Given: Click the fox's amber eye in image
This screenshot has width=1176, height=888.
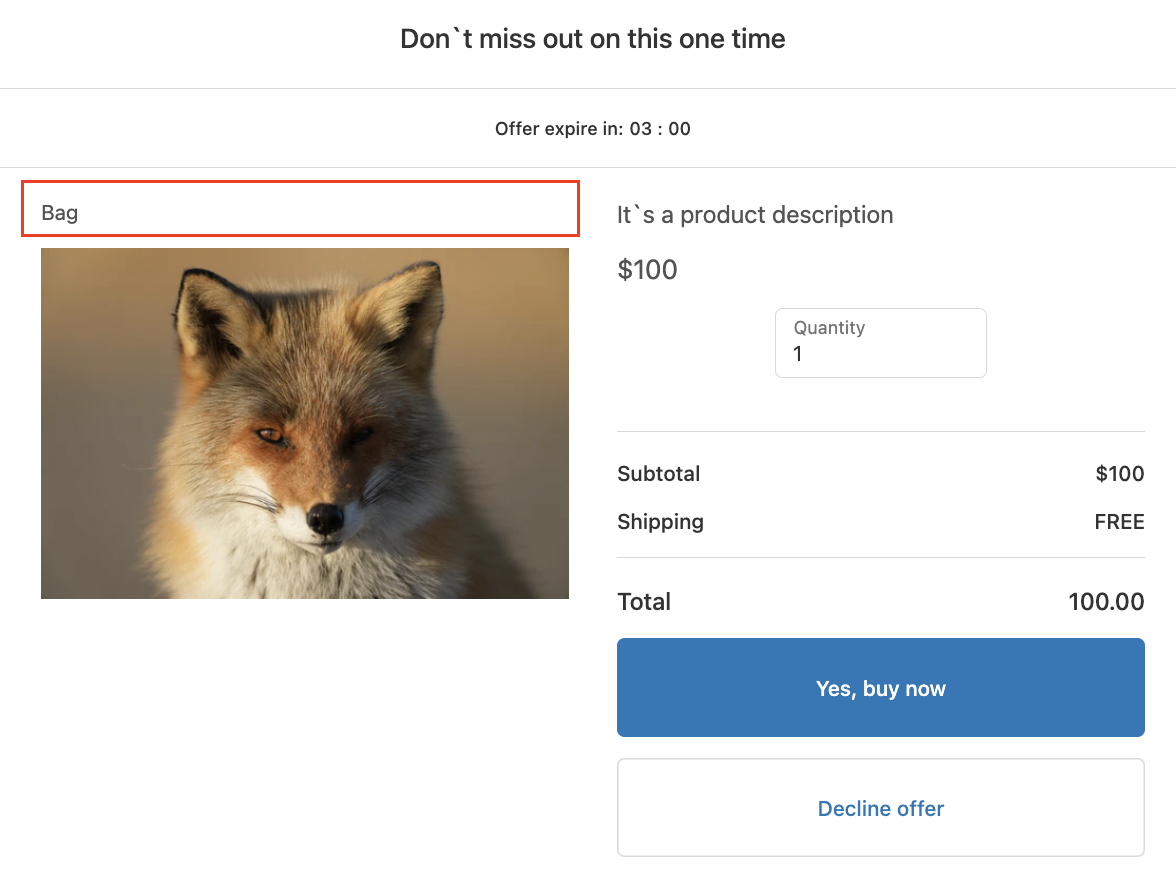Looking at the screenshot, I should click(270, 434).
